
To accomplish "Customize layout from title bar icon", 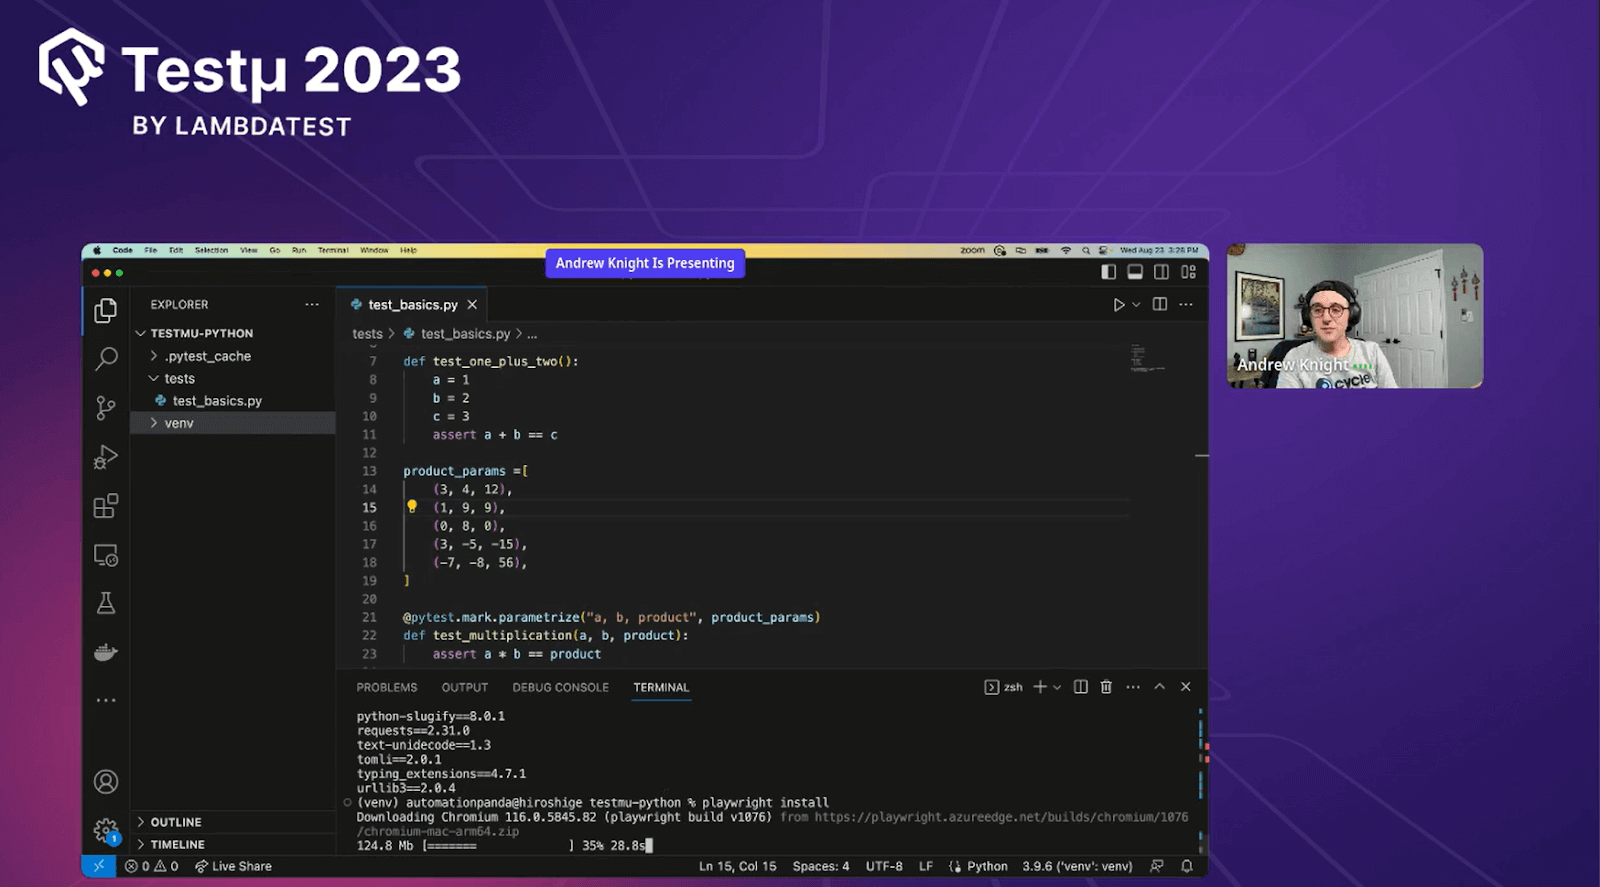I will [x=1189, y=272].
